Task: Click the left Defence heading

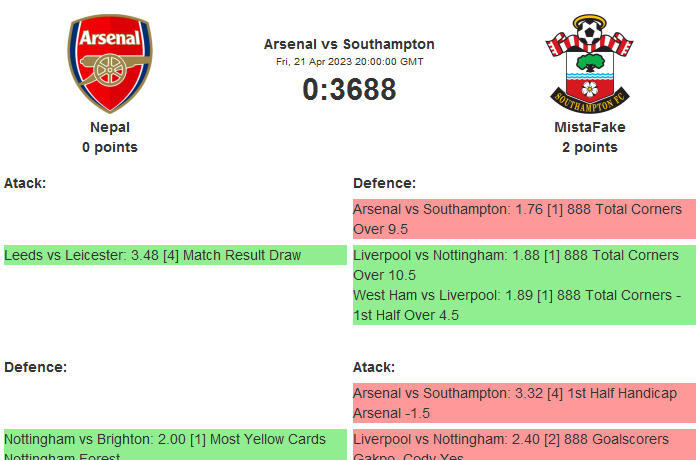Action: pyautogui.click(x=35, y=367)
